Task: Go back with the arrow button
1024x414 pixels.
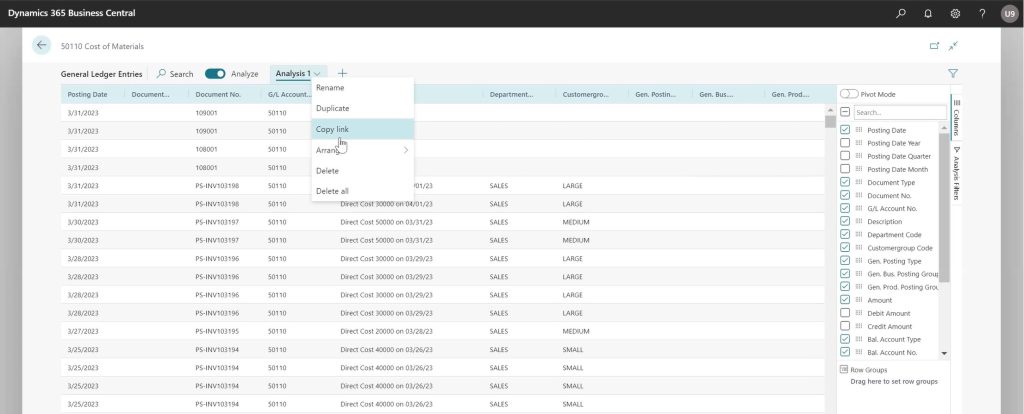Action: point(42,45)
